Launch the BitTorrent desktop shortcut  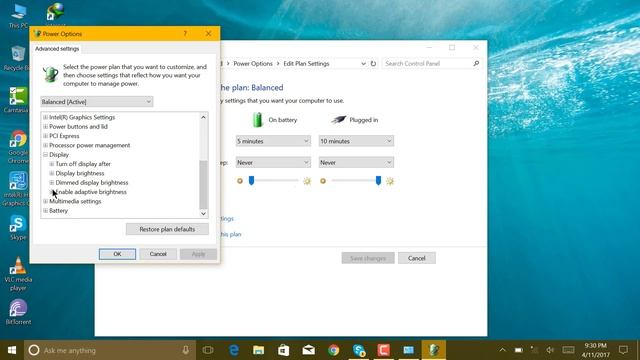click(18, 312)
